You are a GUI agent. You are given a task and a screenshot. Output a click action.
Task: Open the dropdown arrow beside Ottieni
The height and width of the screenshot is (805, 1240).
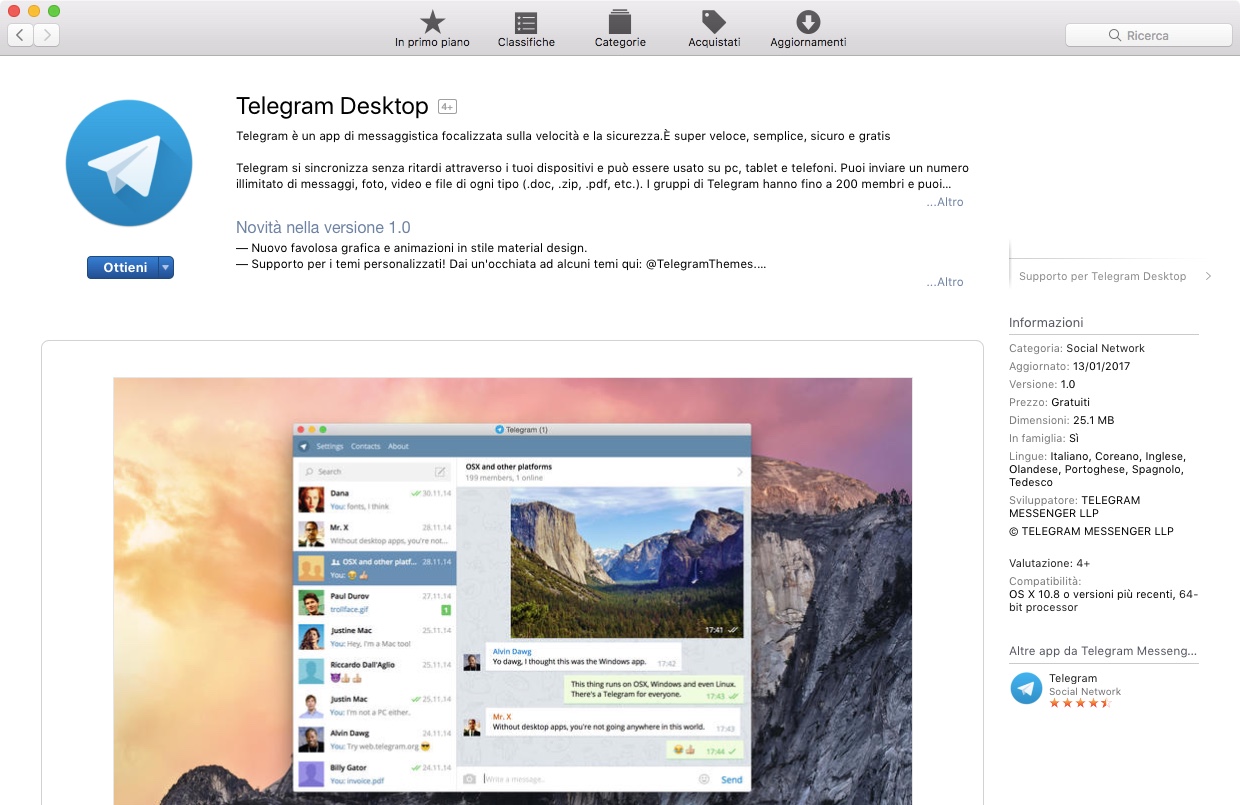coord(166,267)
